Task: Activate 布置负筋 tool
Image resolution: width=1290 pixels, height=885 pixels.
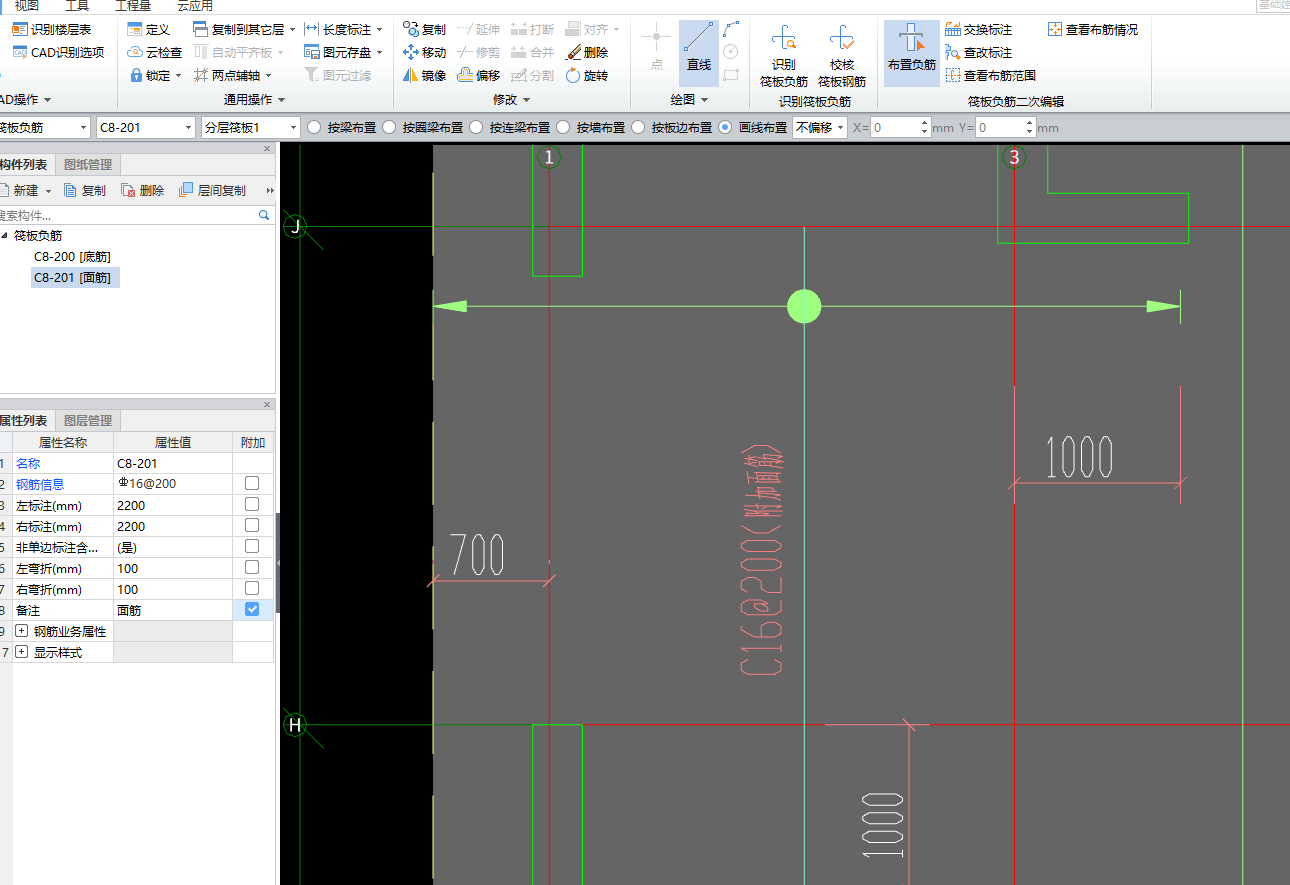Action: coord(912,52)
